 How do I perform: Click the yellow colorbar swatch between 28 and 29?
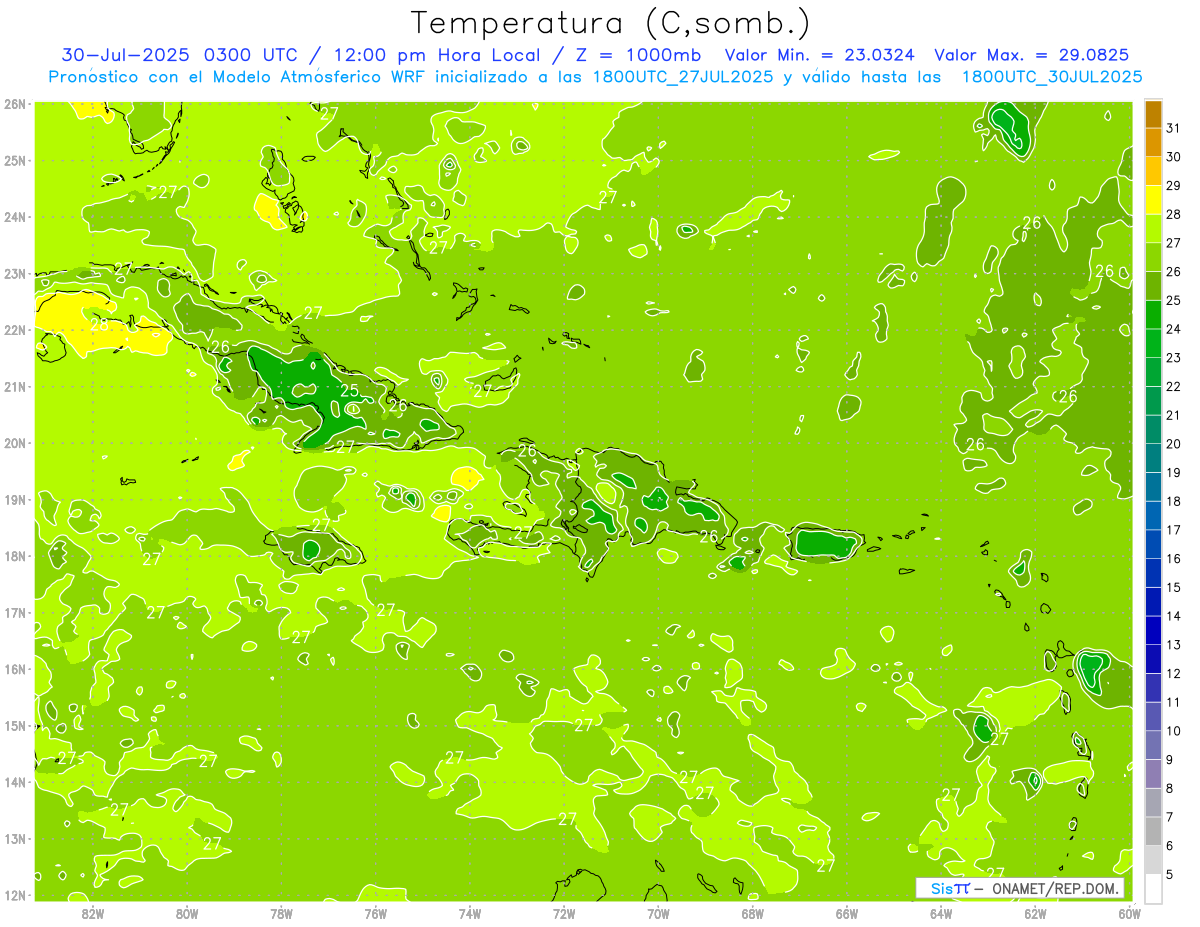coord(1153,199)
